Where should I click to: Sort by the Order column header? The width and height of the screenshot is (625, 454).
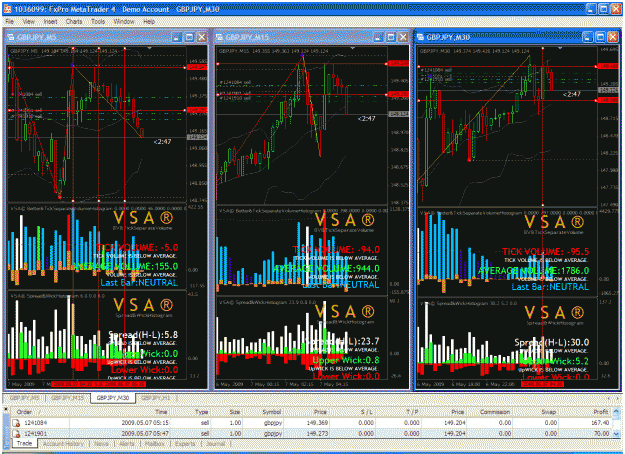(x=40, y=412)
